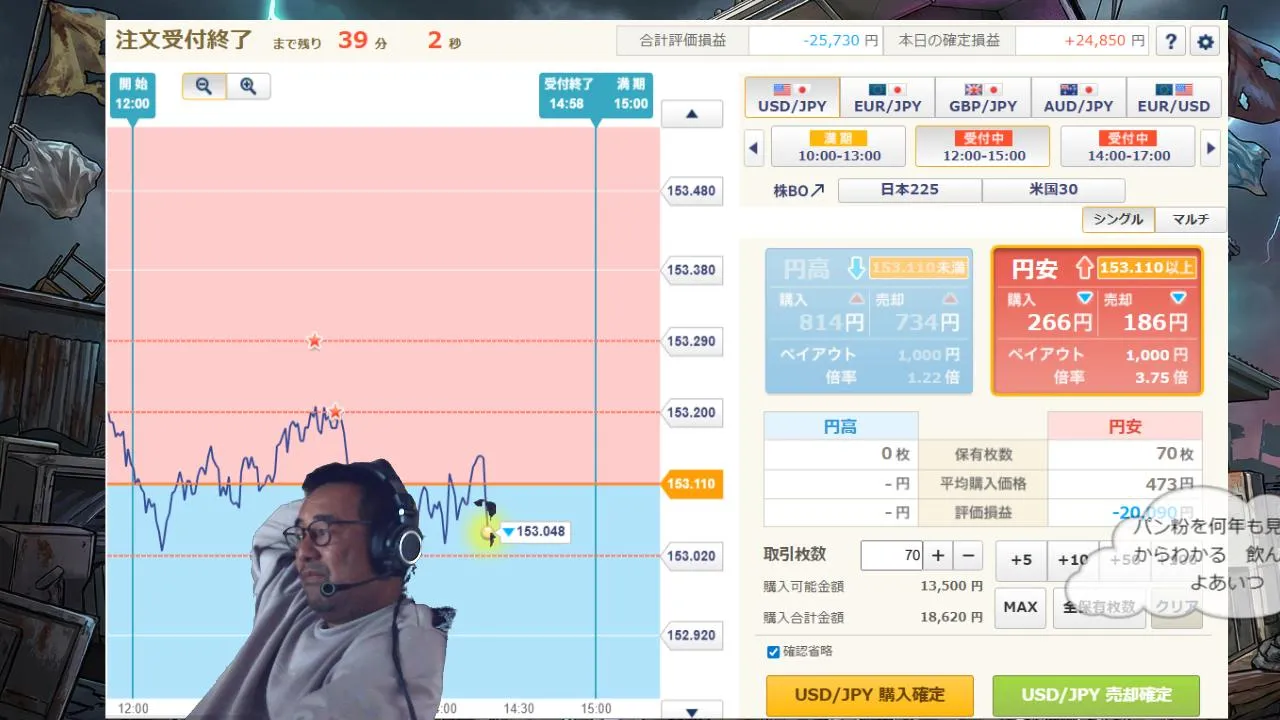This screenshot has height=720, width=1280.
Task: Show earlier sessions with left arrow
Action: coord(754,149)
